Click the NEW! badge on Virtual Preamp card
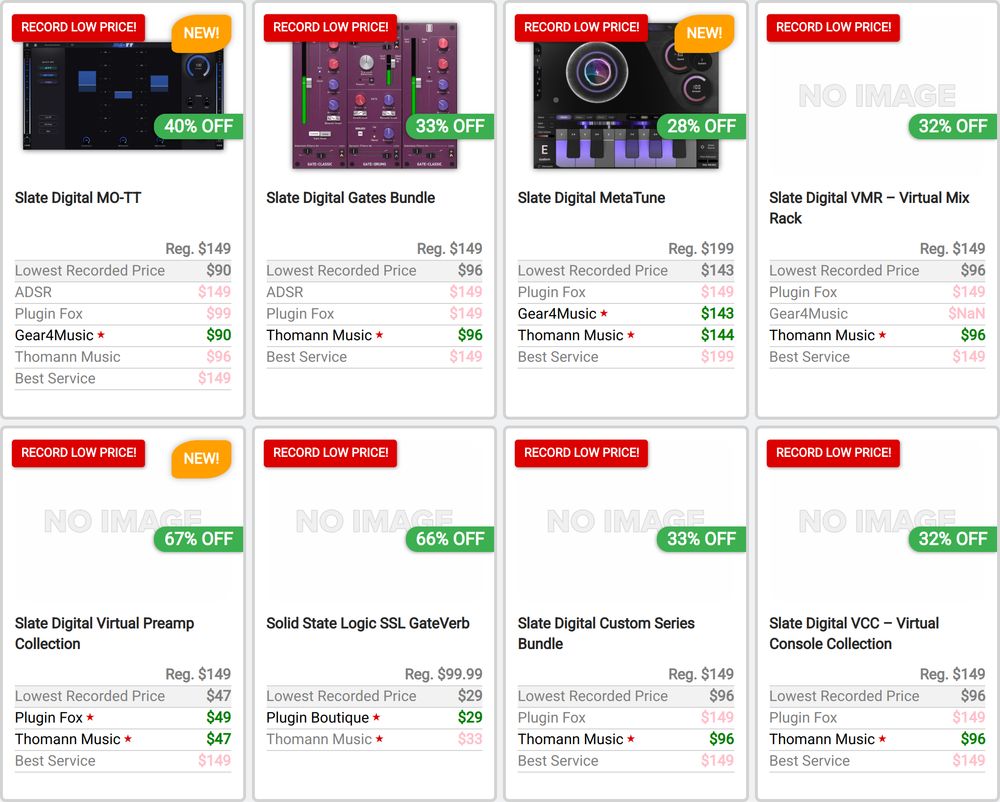Viewport: 1000px width, 802px height. (201, 458)
